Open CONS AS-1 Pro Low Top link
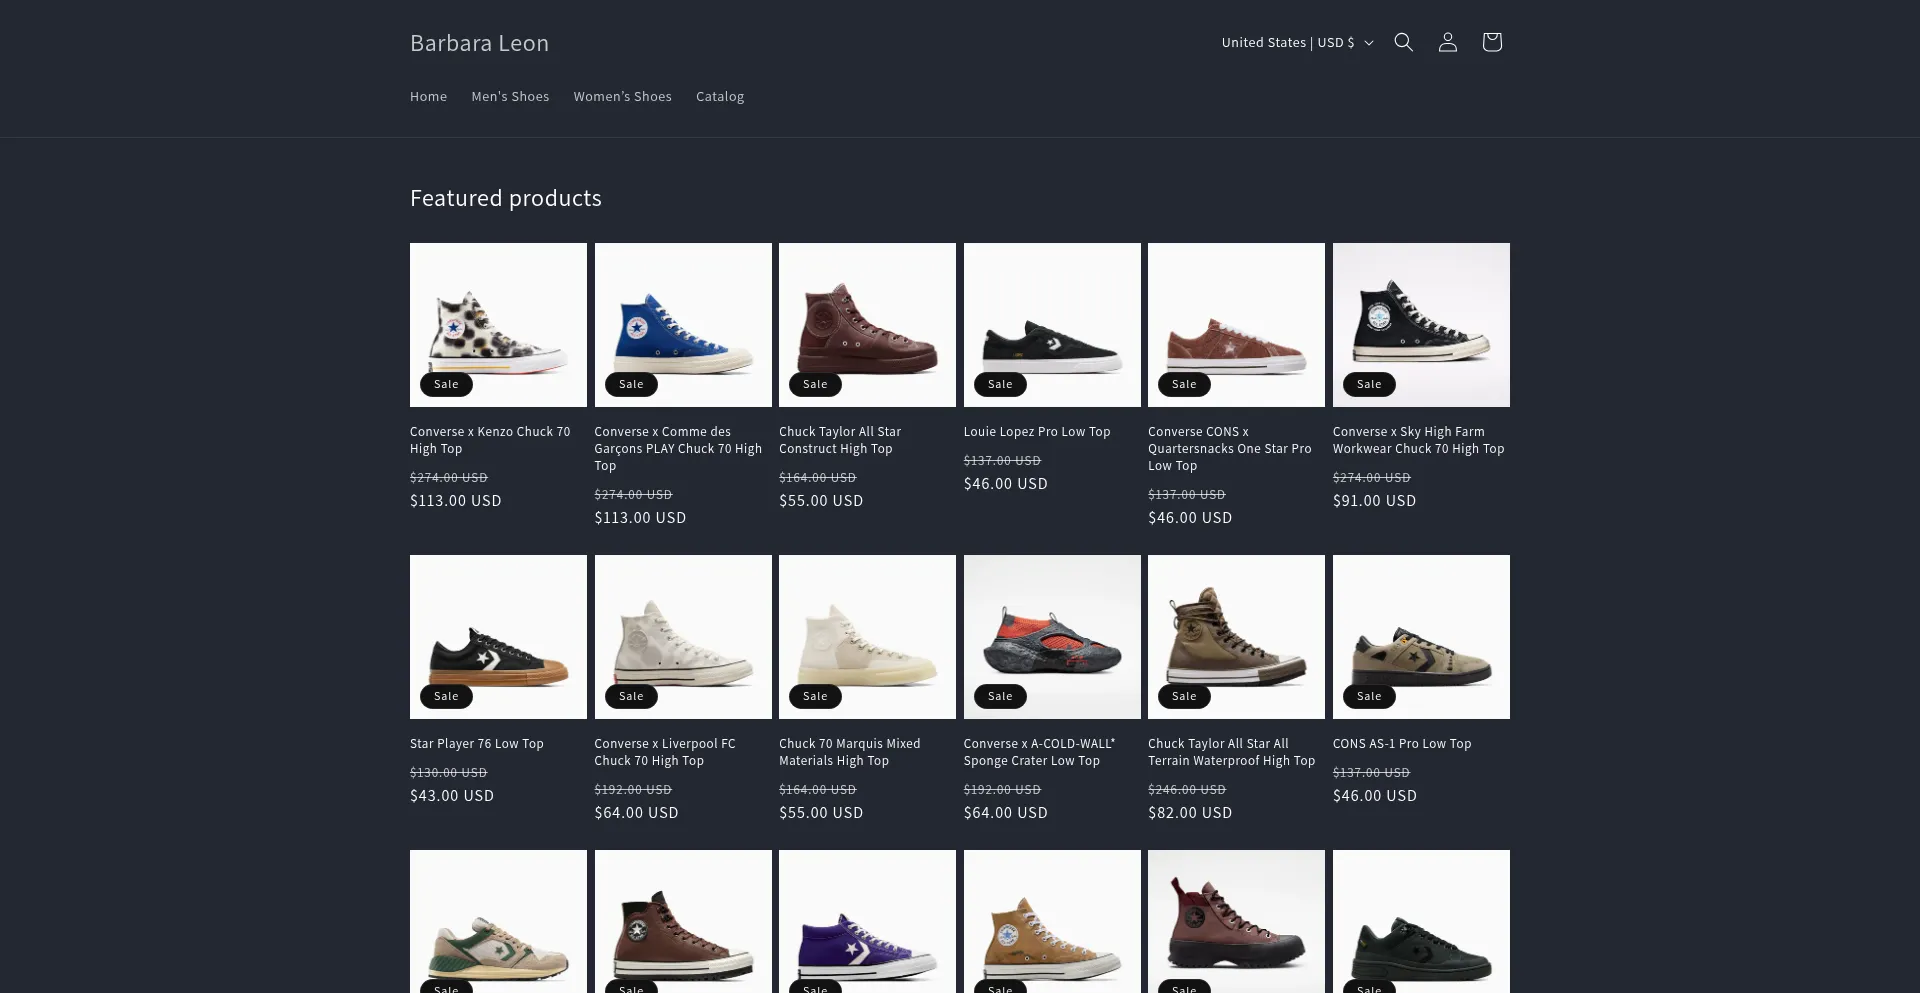Image resolution: width=1920 pixels, height=993 pixels. click(1402, 744)
